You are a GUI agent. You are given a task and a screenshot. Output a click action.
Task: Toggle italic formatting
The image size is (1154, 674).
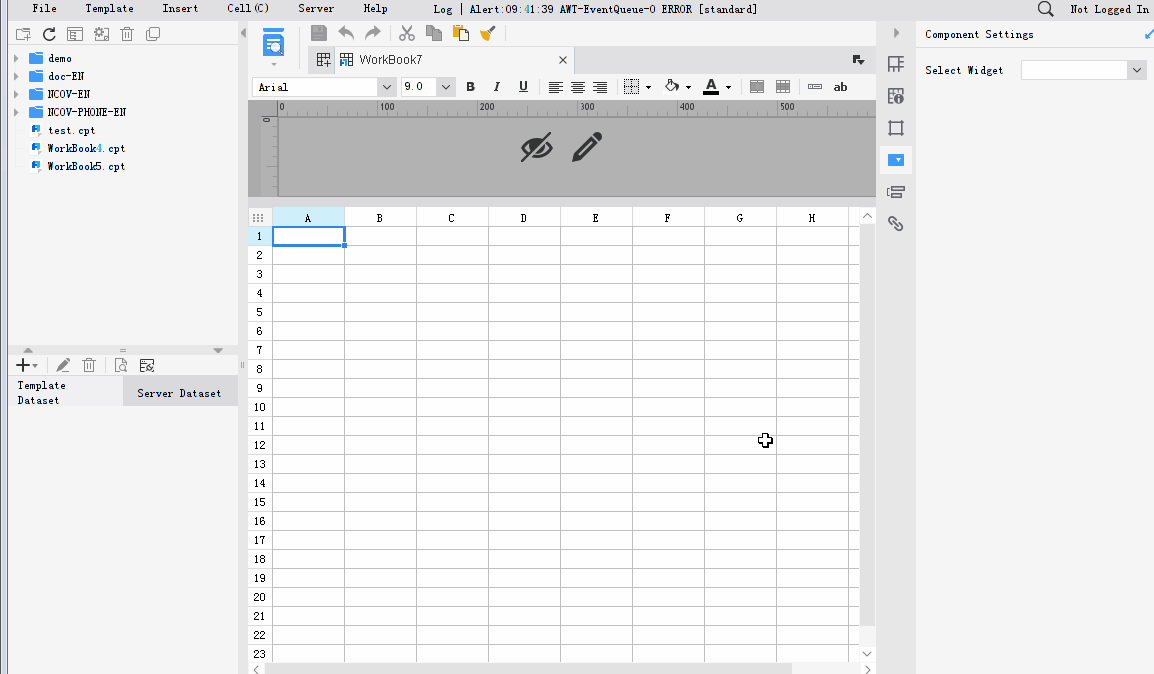coord(497,87)
